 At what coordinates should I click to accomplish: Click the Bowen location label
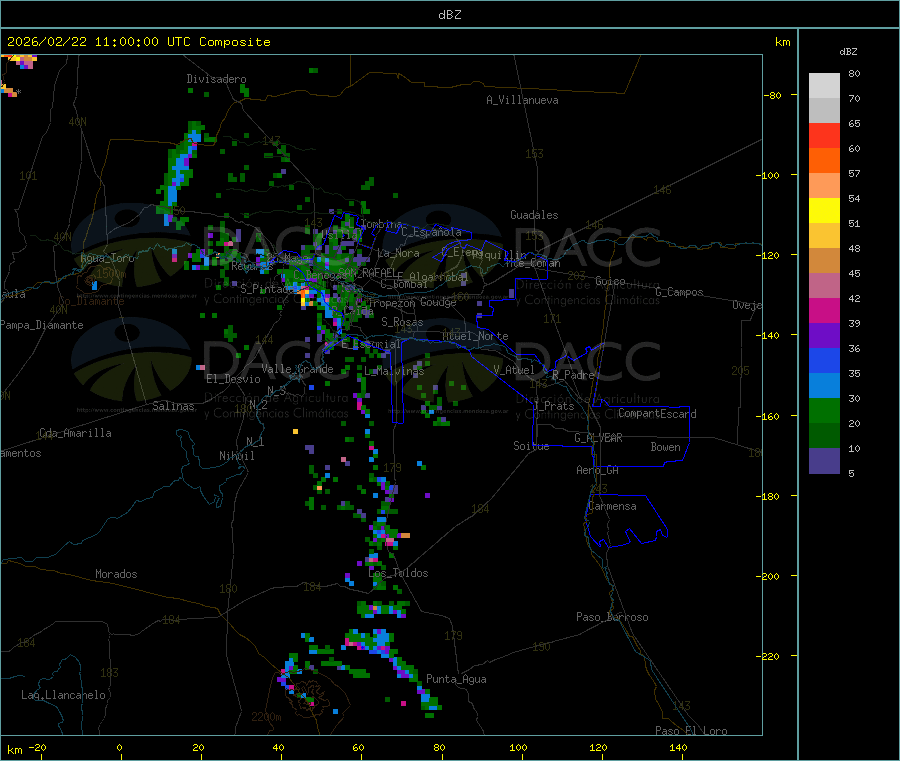pos(666,447)
